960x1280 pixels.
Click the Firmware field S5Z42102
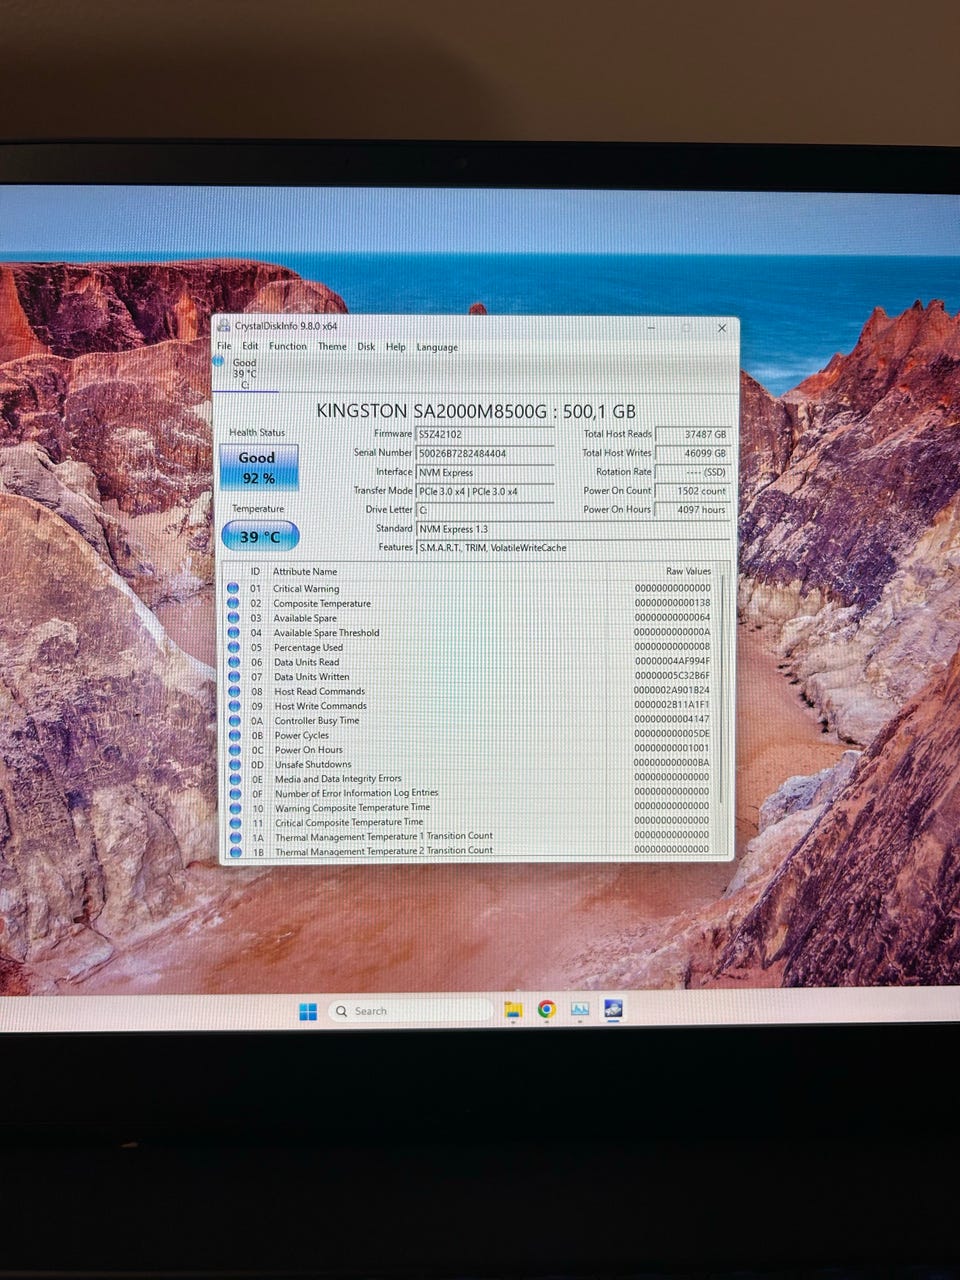(x=485, y=434)
